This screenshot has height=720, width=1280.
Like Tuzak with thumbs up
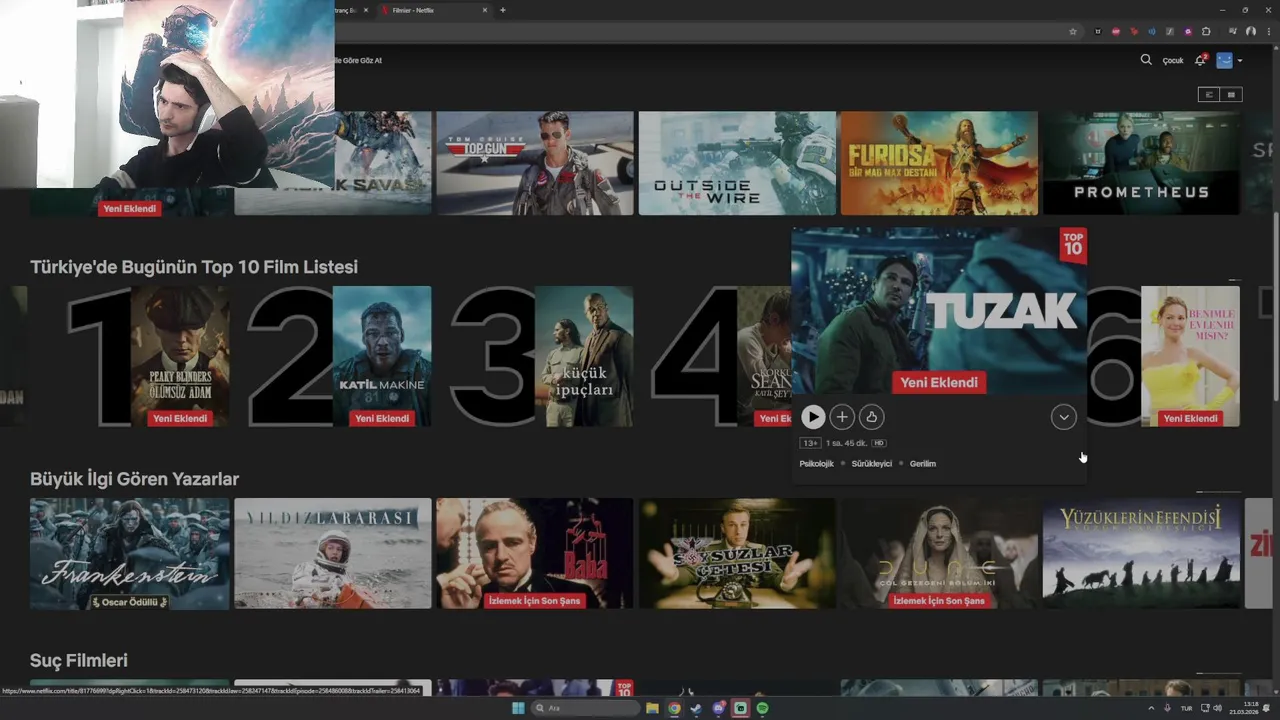pos(872,417)
